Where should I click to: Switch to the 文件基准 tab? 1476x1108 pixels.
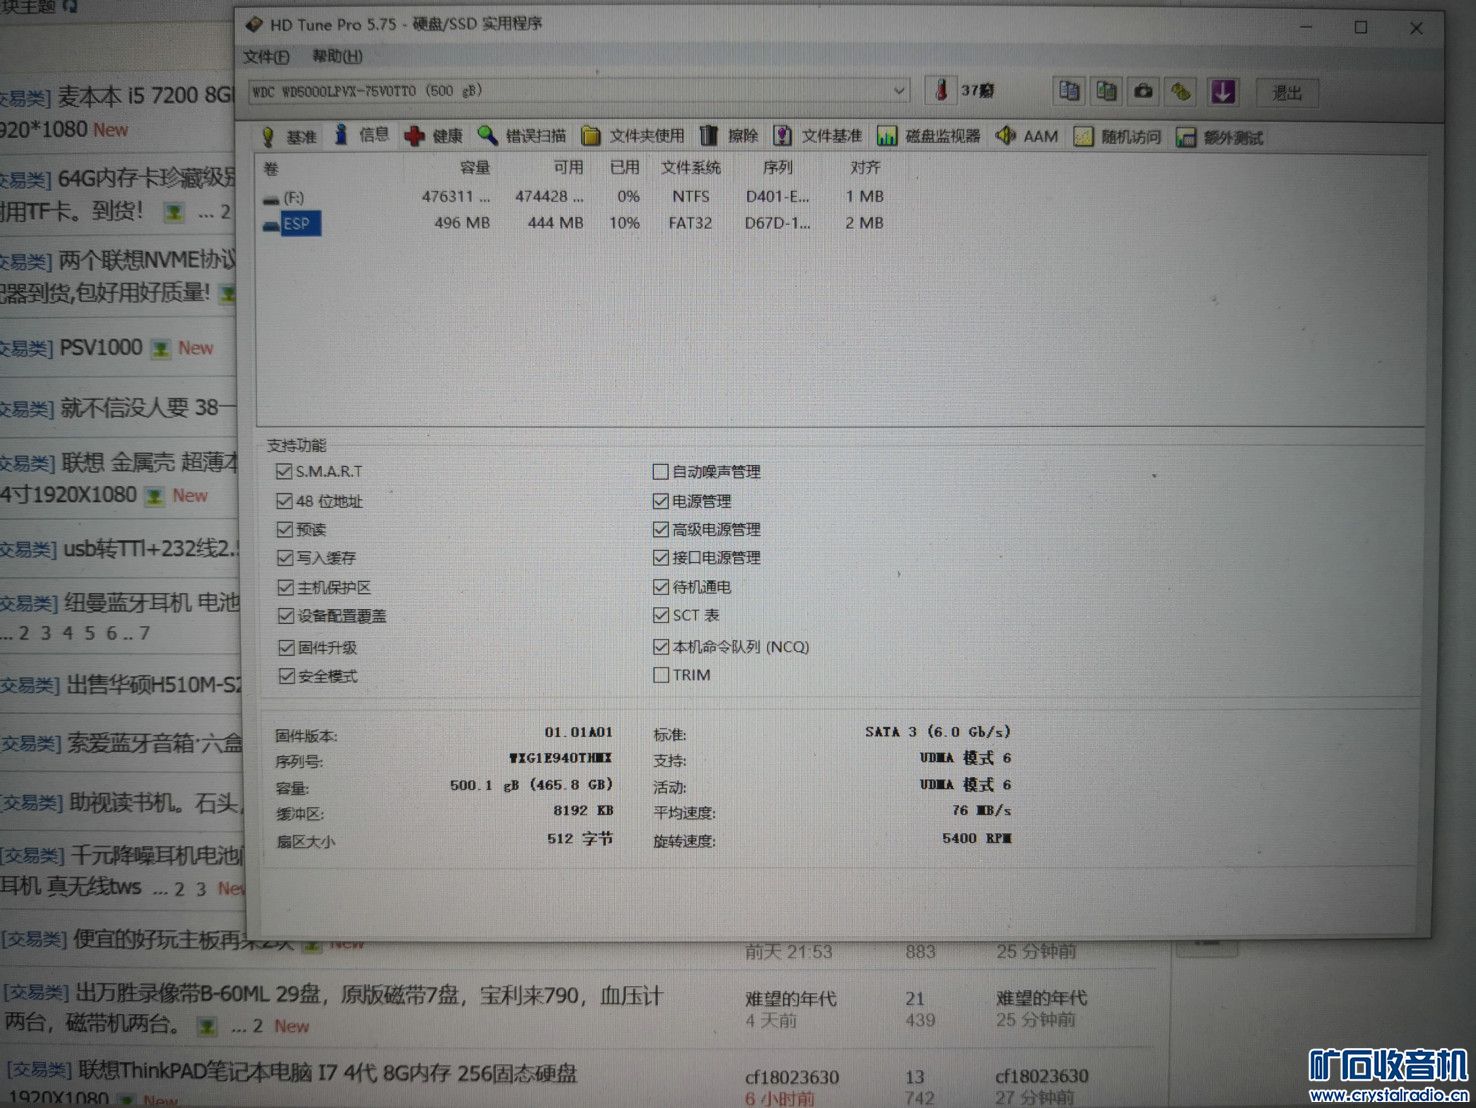pos(818,136)
